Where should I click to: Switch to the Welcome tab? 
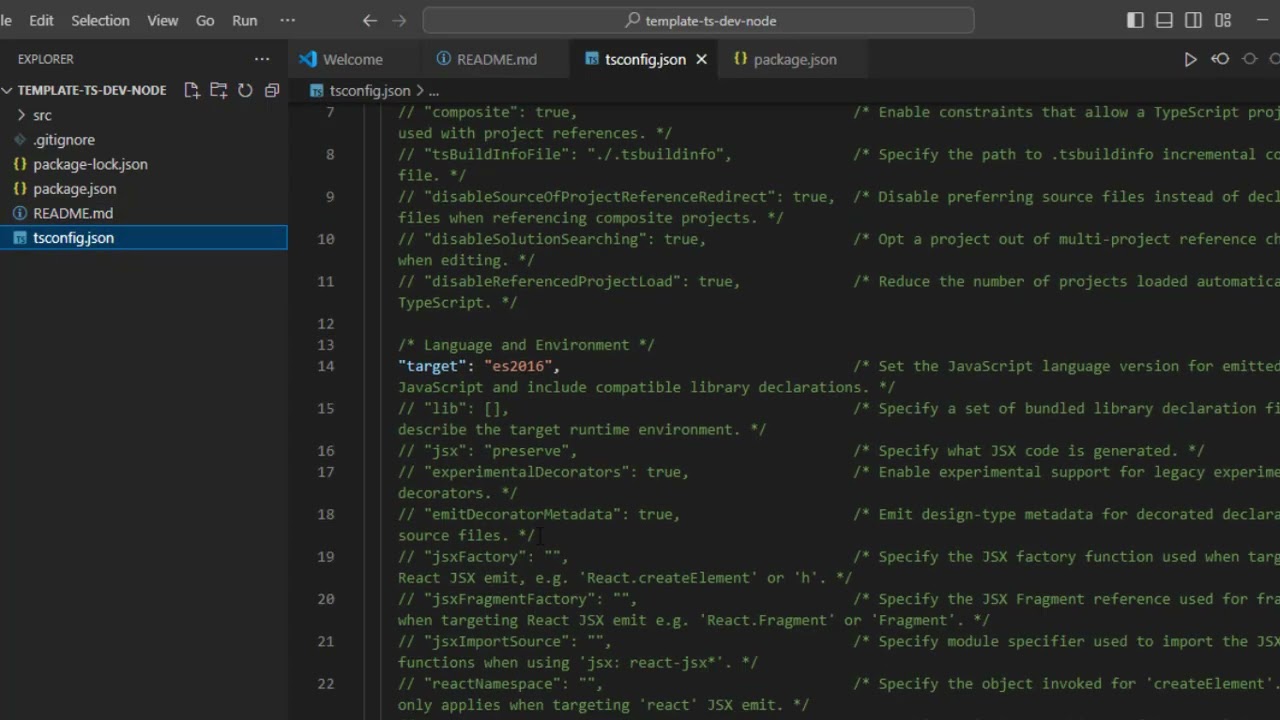(352, 59)
